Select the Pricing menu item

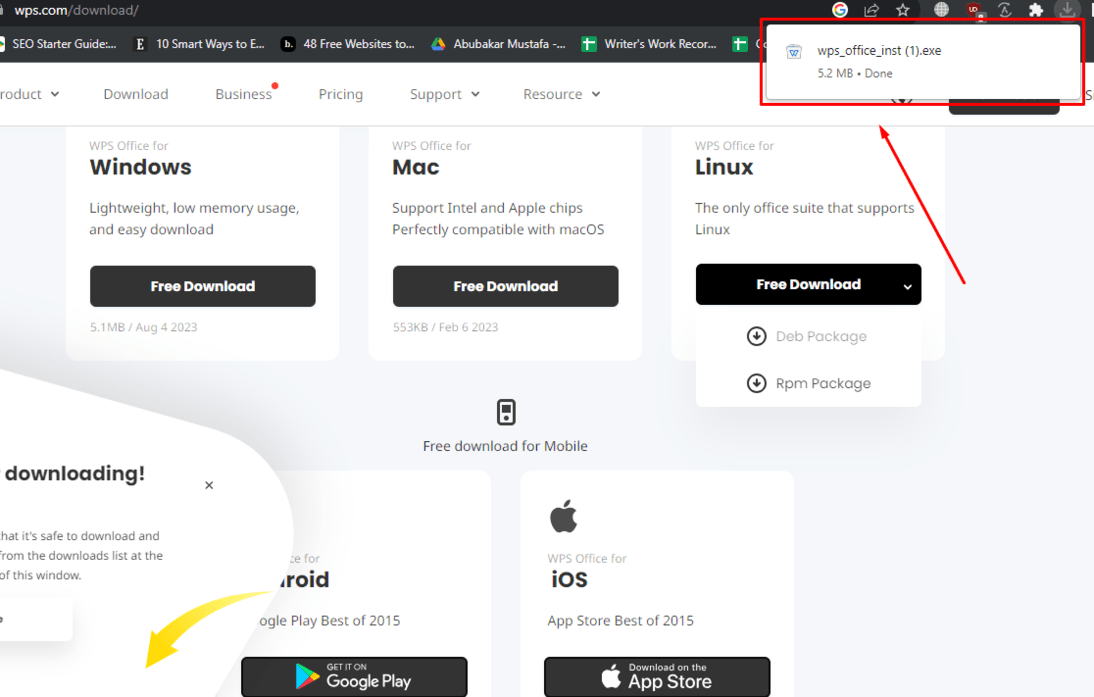coord(341,93)
